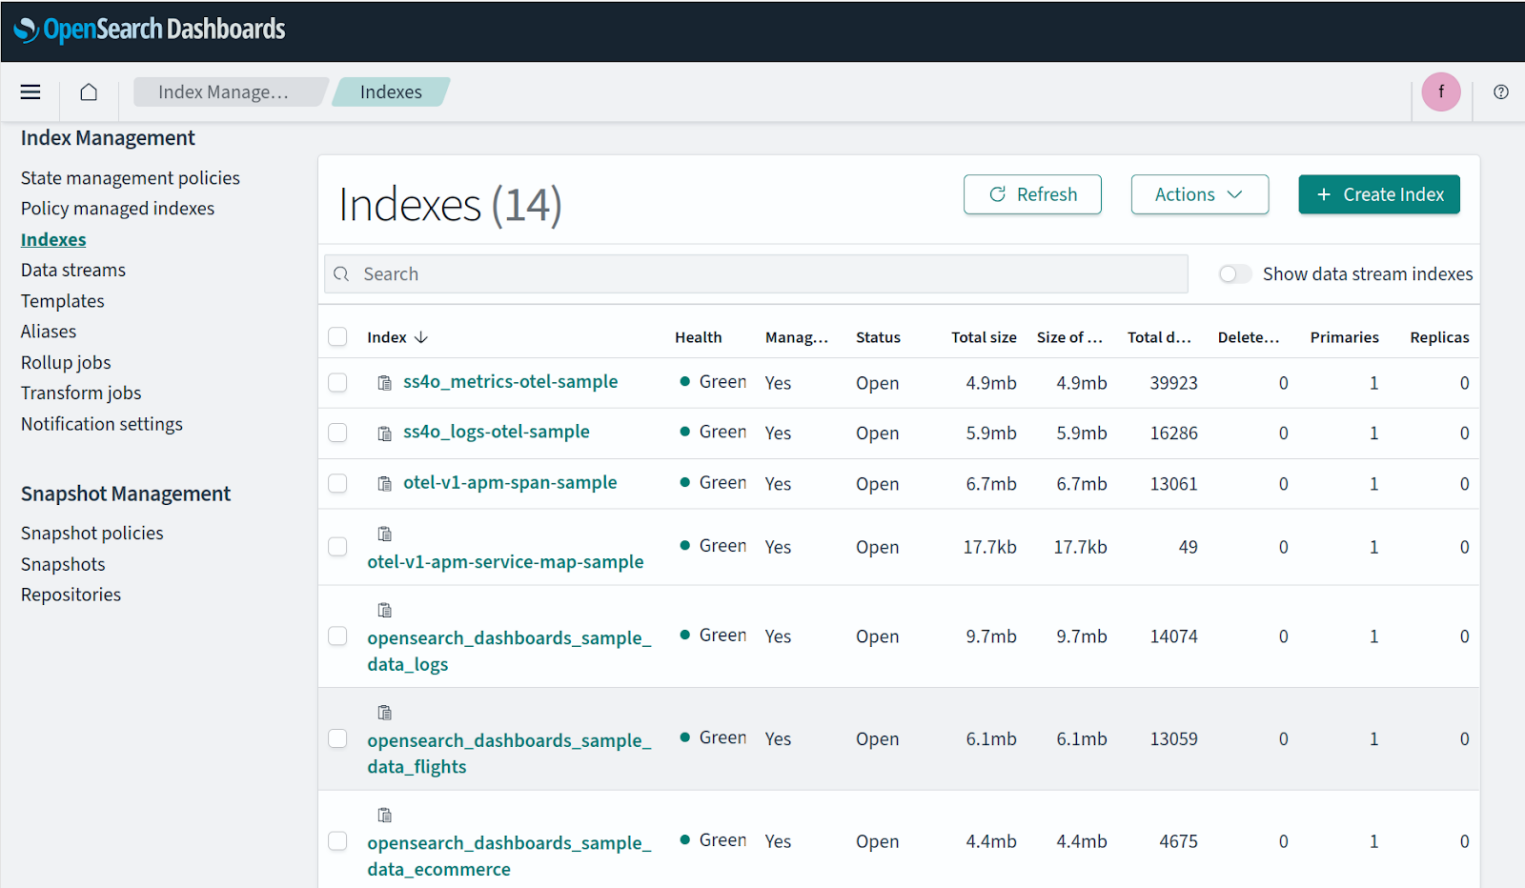Screen dimensions: 1525x888
Task: Go to the home icon
Action: tap(89, 92)
